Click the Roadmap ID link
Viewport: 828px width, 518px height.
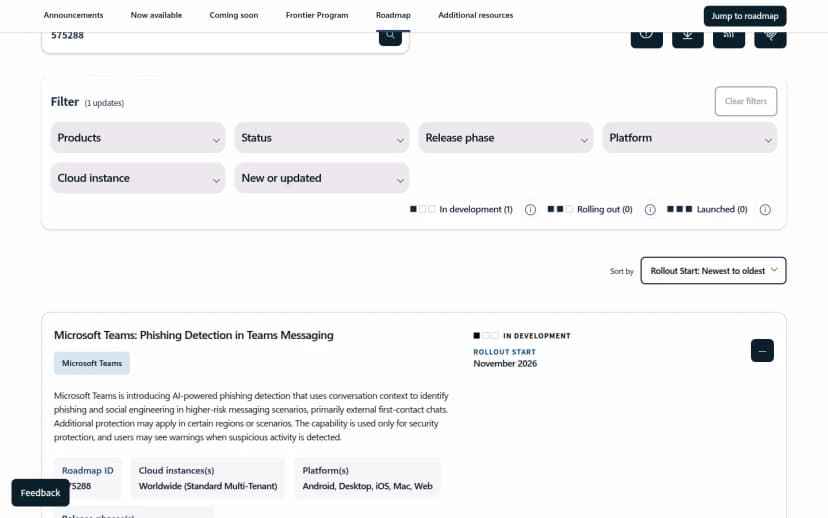click(x=88, y=470)
